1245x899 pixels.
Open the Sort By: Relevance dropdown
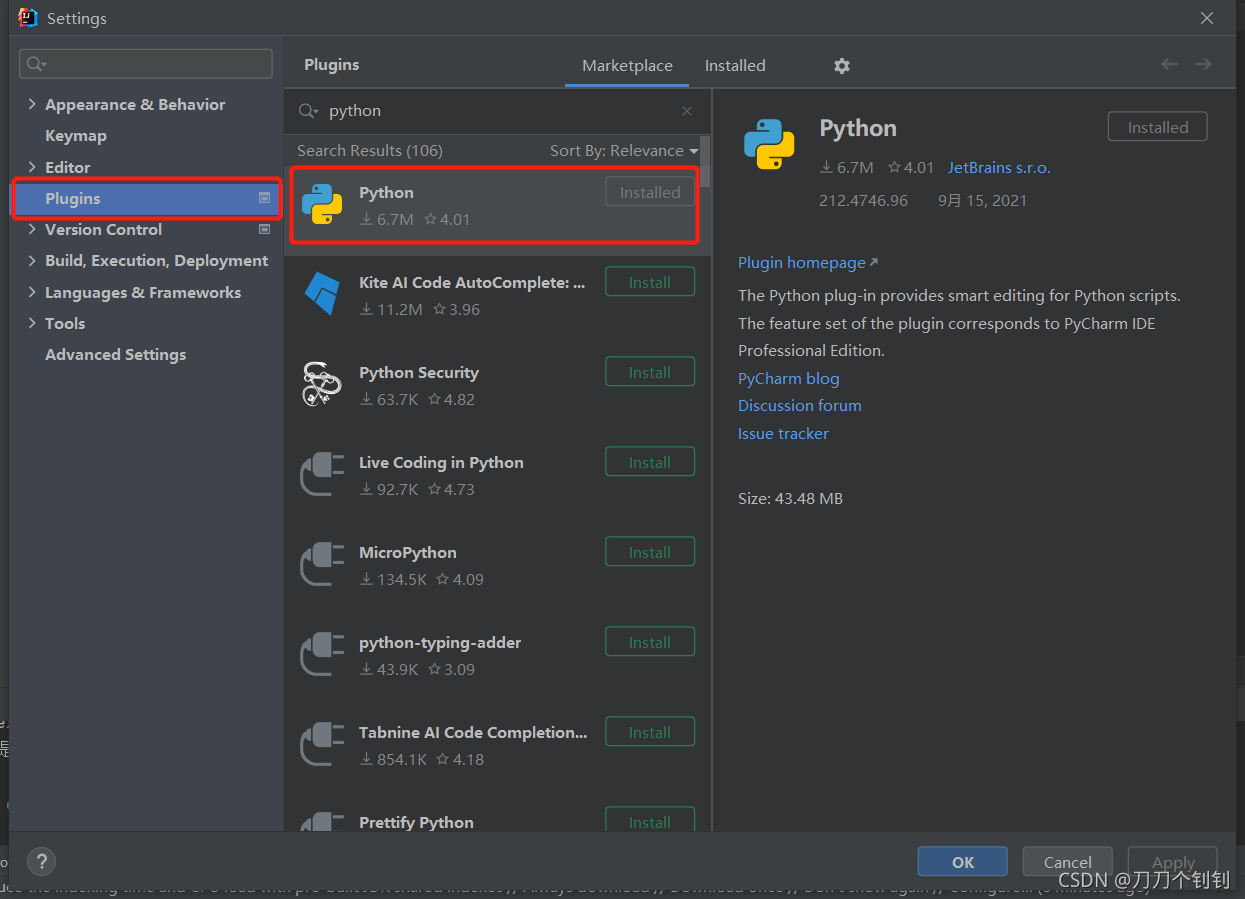624,150
